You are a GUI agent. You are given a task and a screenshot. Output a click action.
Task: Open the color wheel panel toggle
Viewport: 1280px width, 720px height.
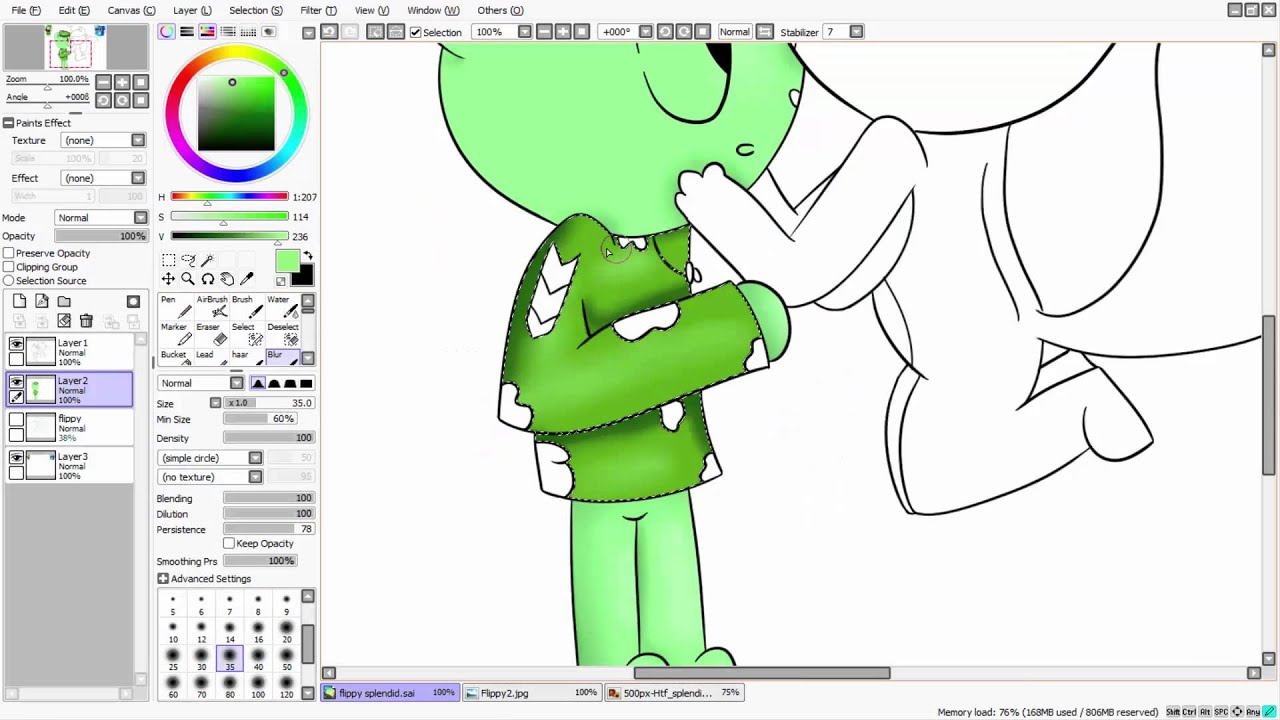167,32
